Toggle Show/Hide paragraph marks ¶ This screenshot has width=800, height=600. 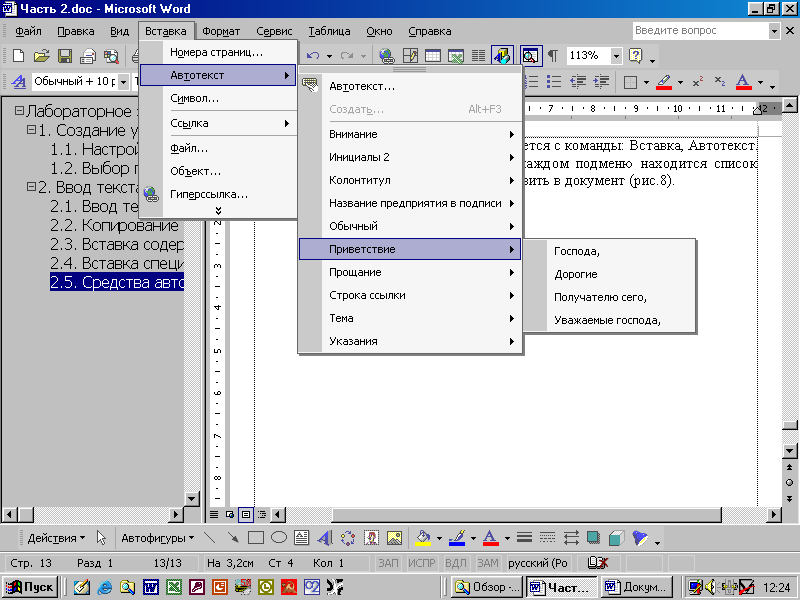point(553,56)
